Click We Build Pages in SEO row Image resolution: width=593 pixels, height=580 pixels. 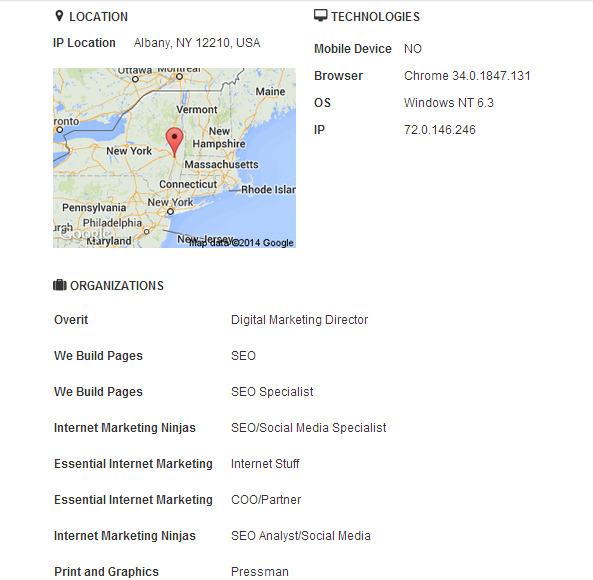click(x=98, y=356)
